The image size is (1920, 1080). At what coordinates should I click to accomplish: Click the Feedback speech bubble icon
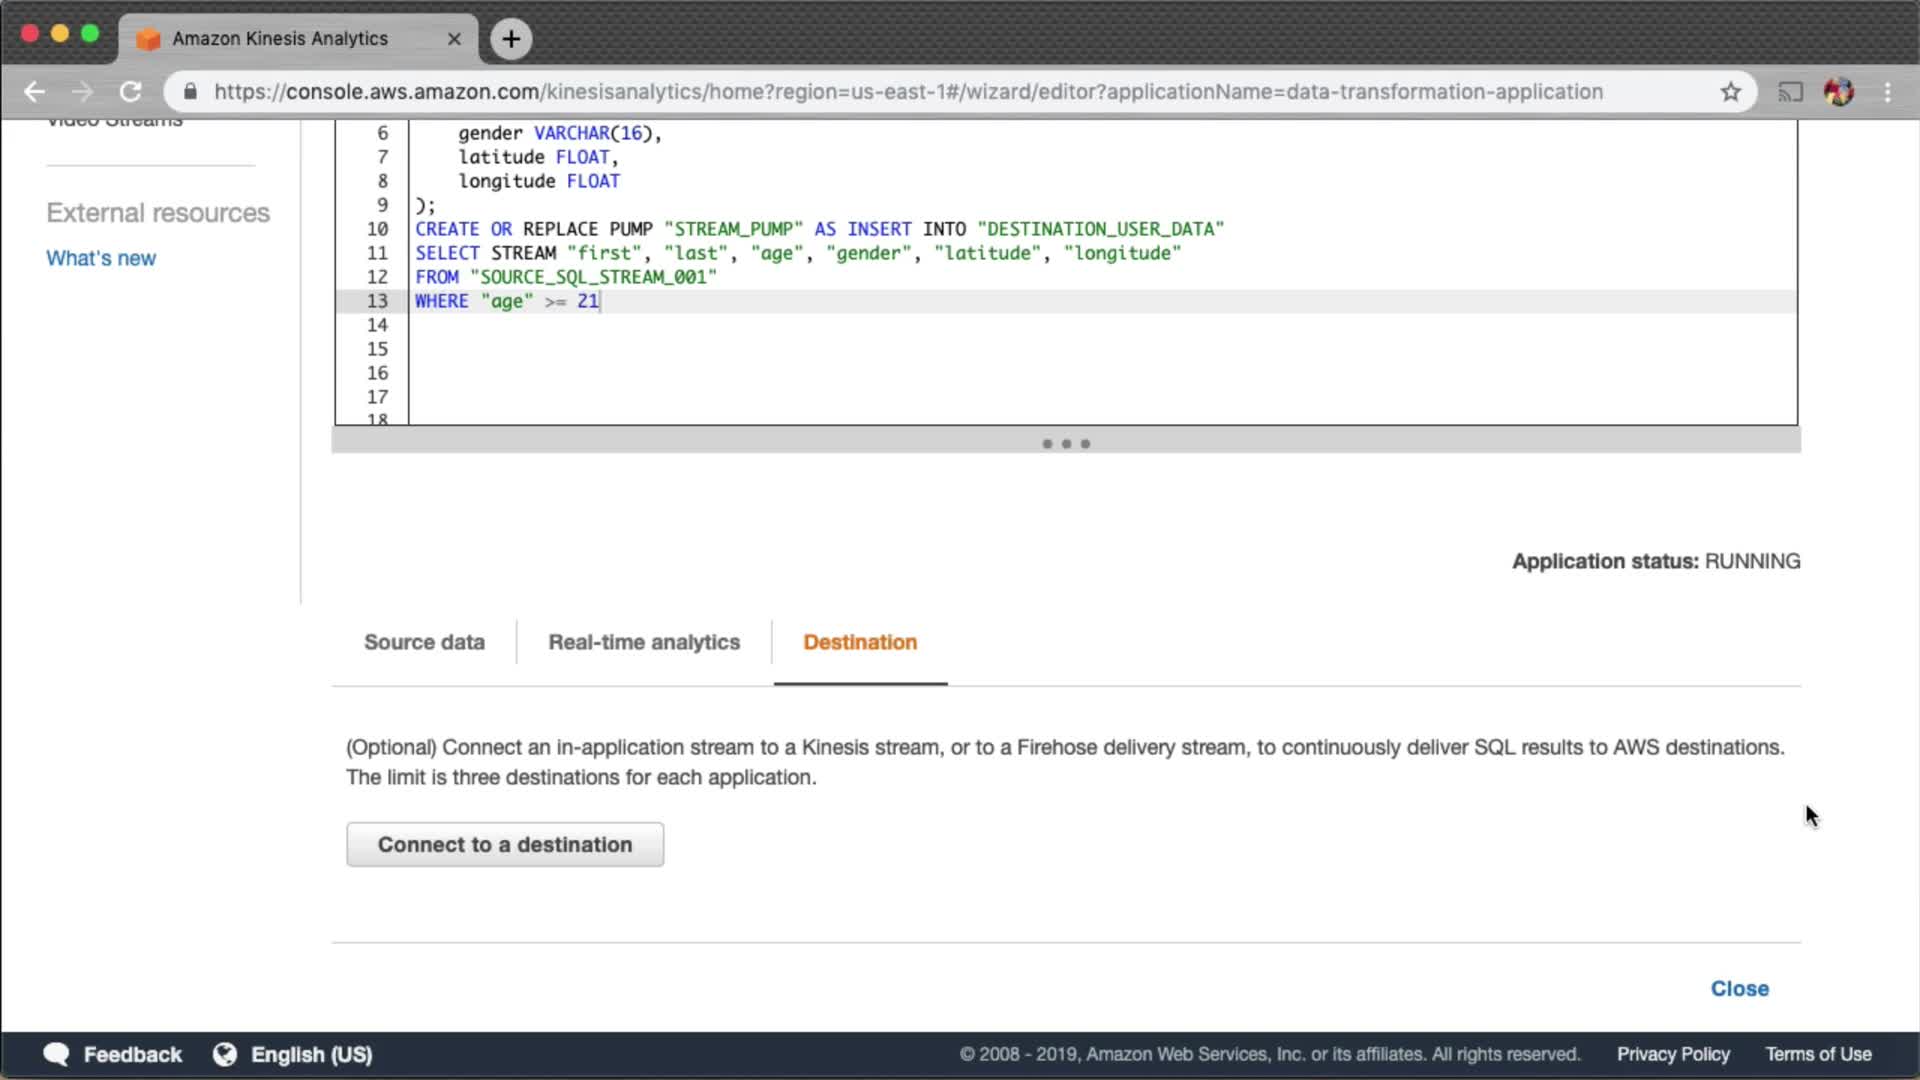57,1054
